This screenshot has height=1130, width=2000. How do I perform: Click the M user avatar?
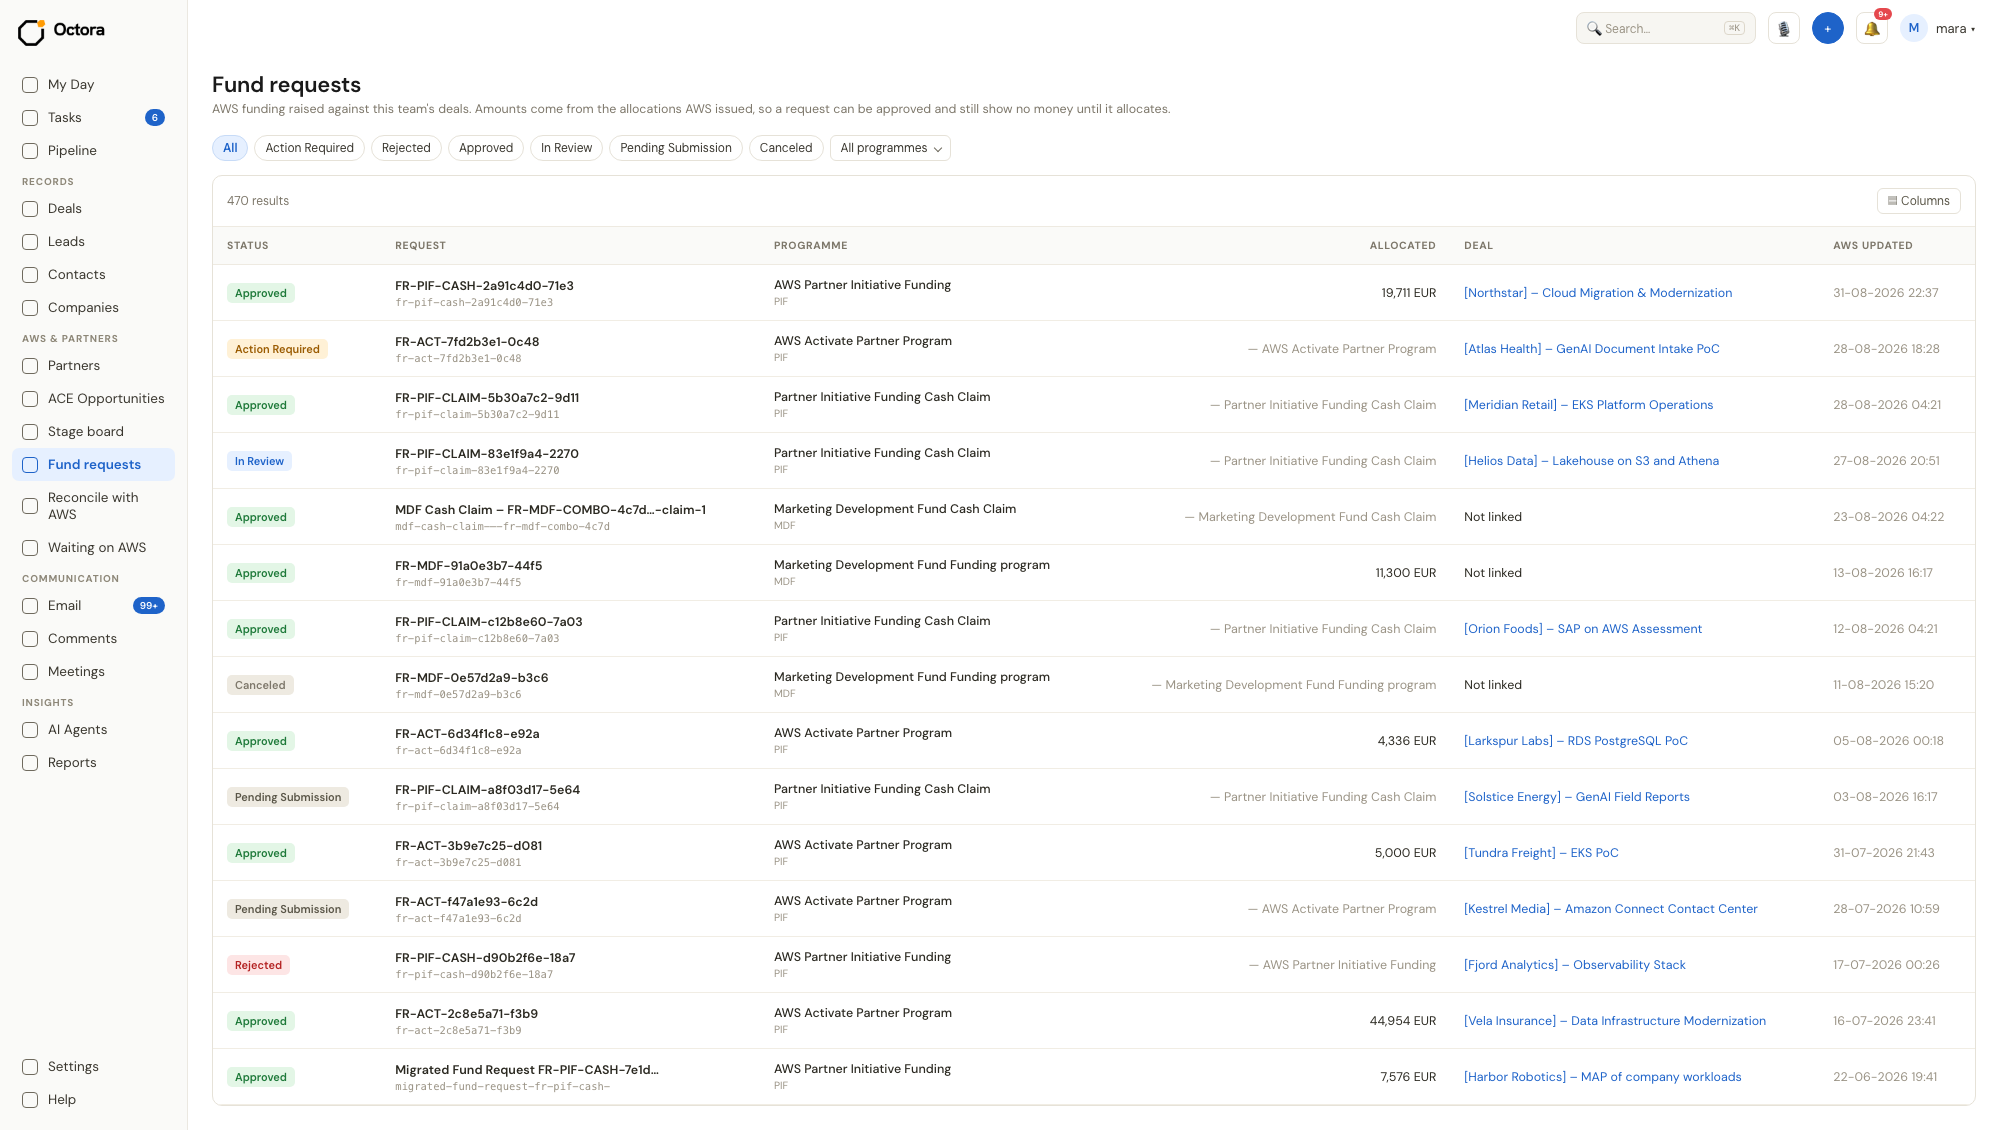[1914, 29]
